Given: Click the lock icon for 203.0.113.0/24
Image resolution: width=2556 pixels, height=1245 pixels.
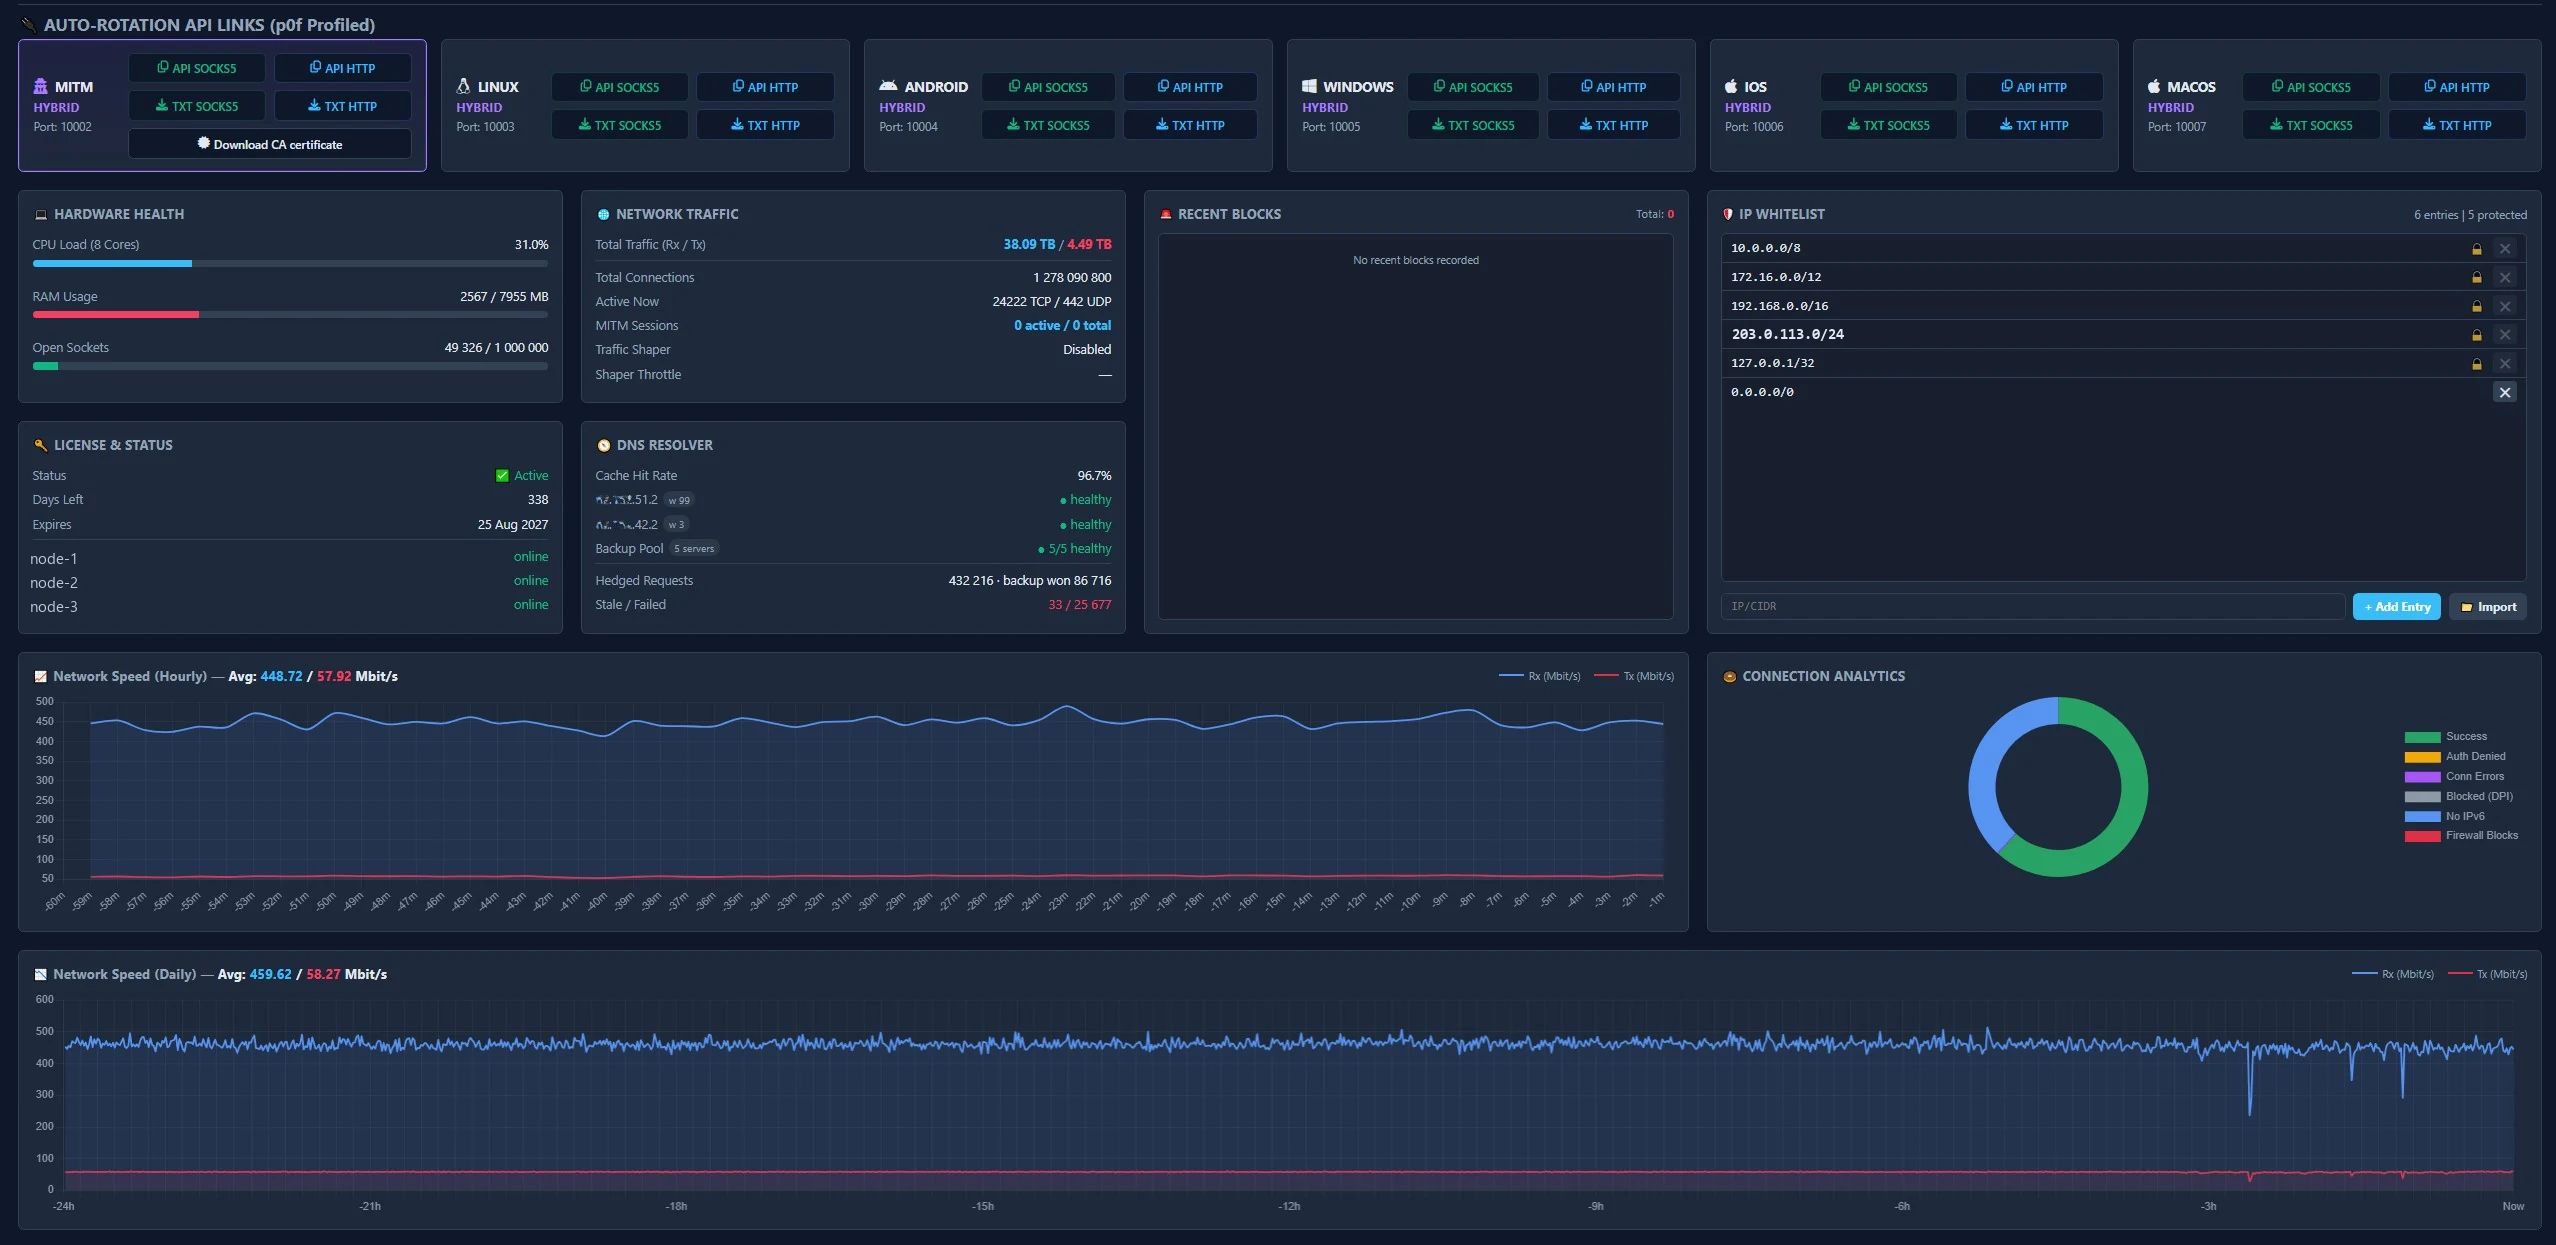Looking at the screenshot, I should point(2477,335).
